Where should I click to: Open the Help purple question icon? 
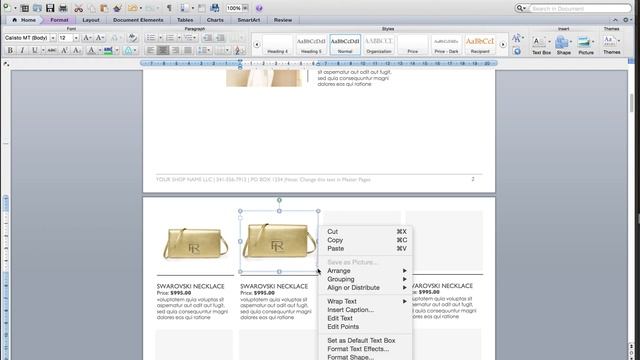coord(259,8)
